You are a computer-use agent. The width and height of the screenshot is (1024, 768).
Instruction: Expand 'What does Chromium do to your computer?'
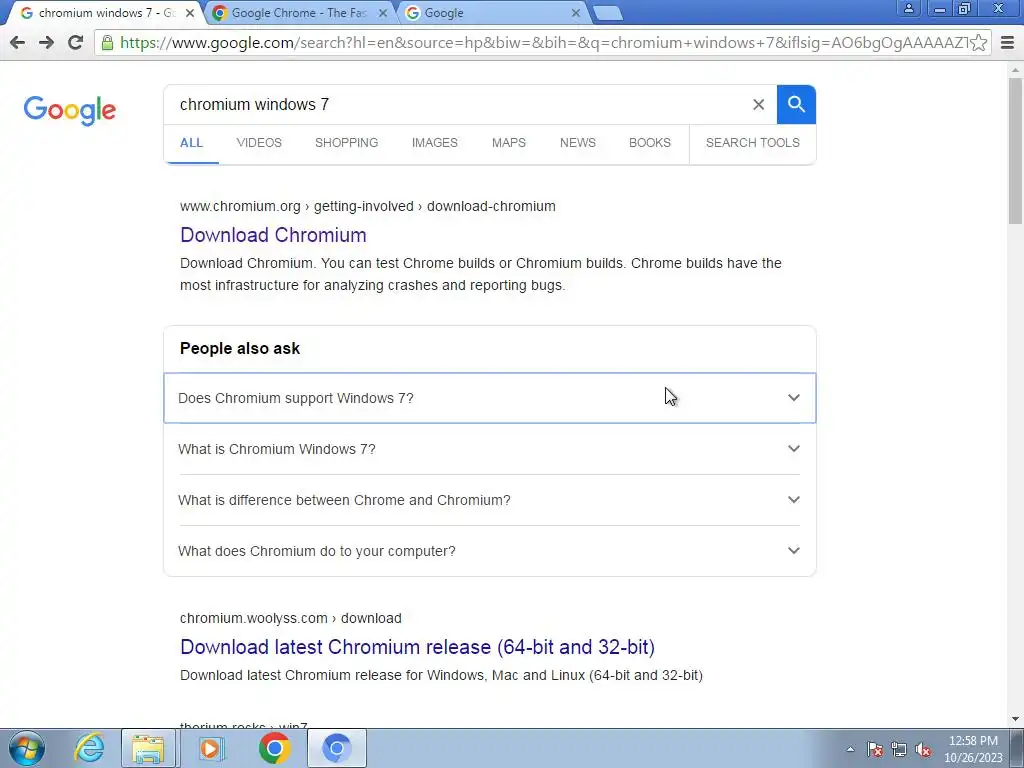pos(490,551)
